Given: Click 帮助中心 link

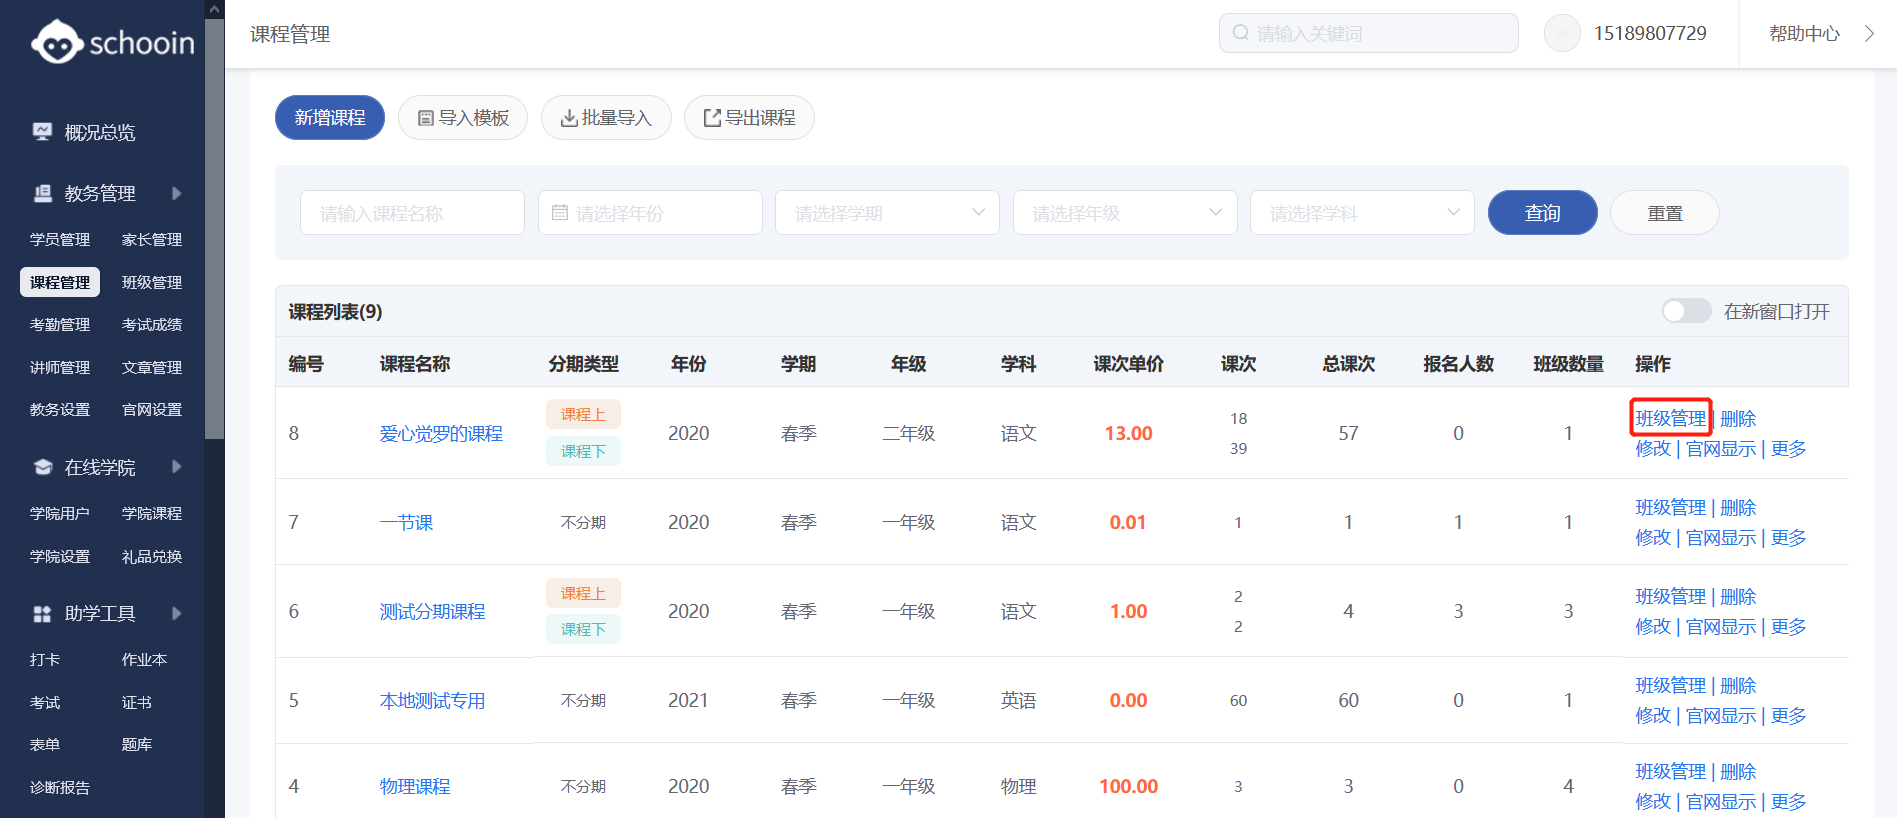Looking at the screenshot, I should [x=1804, y=33].
